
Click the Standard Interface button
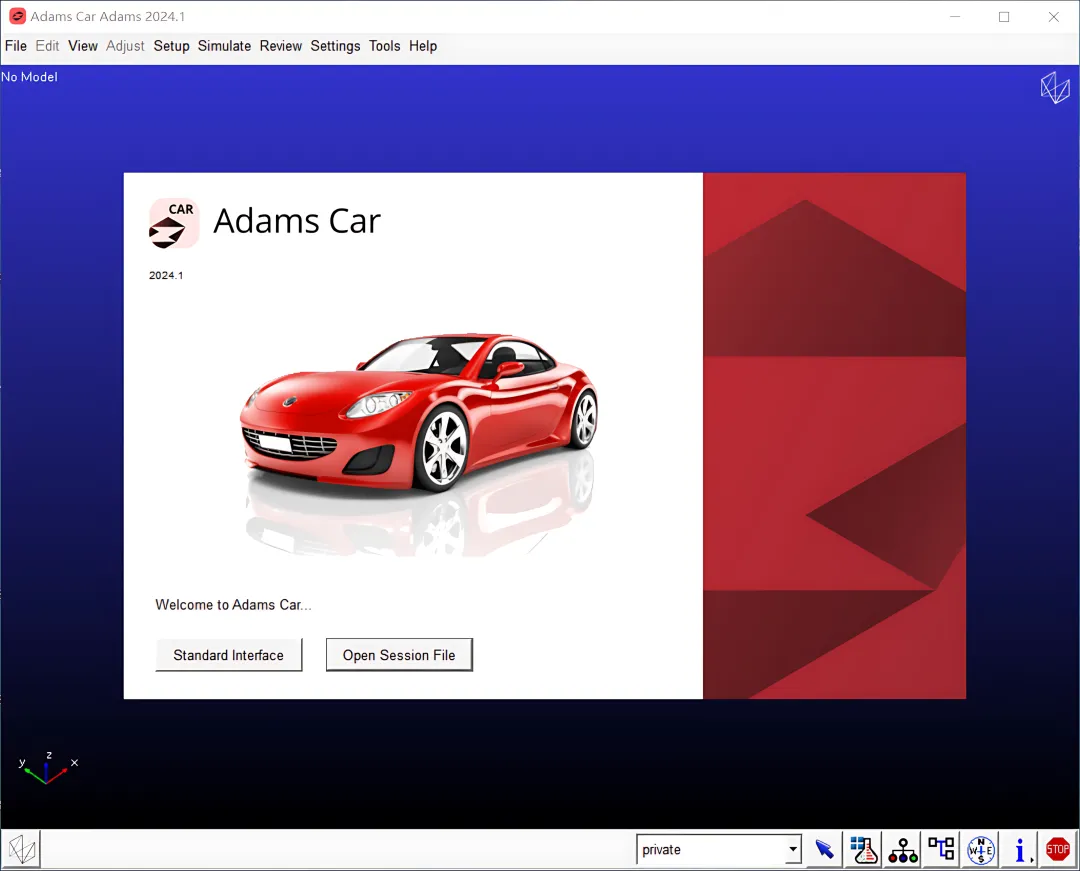[229, 655]
